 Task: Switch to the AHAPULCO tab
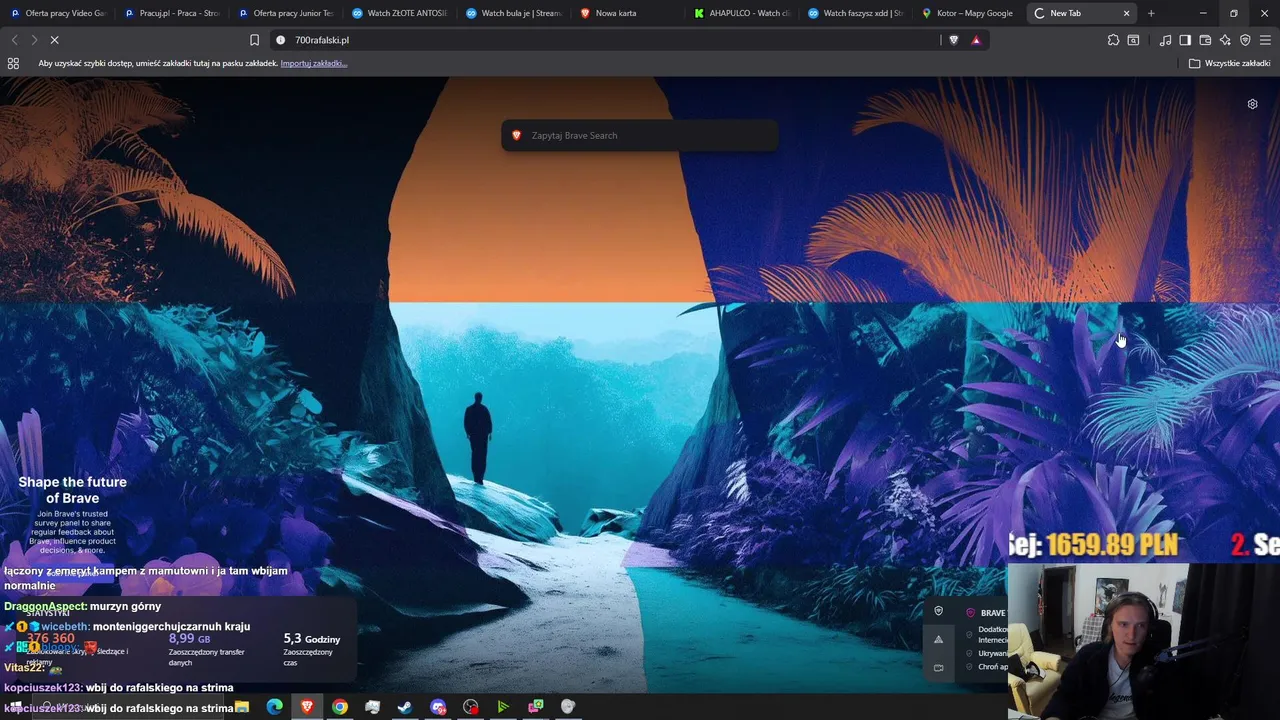coord(742,13)
